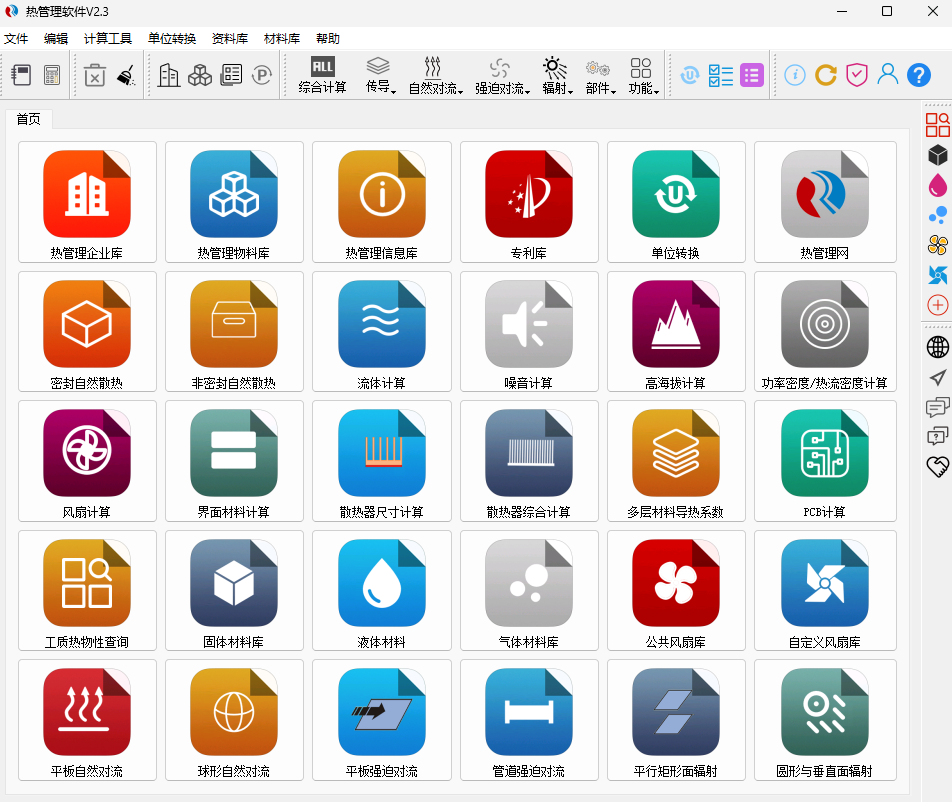Click the 综合计算 ALL toolbar icon

322,75
